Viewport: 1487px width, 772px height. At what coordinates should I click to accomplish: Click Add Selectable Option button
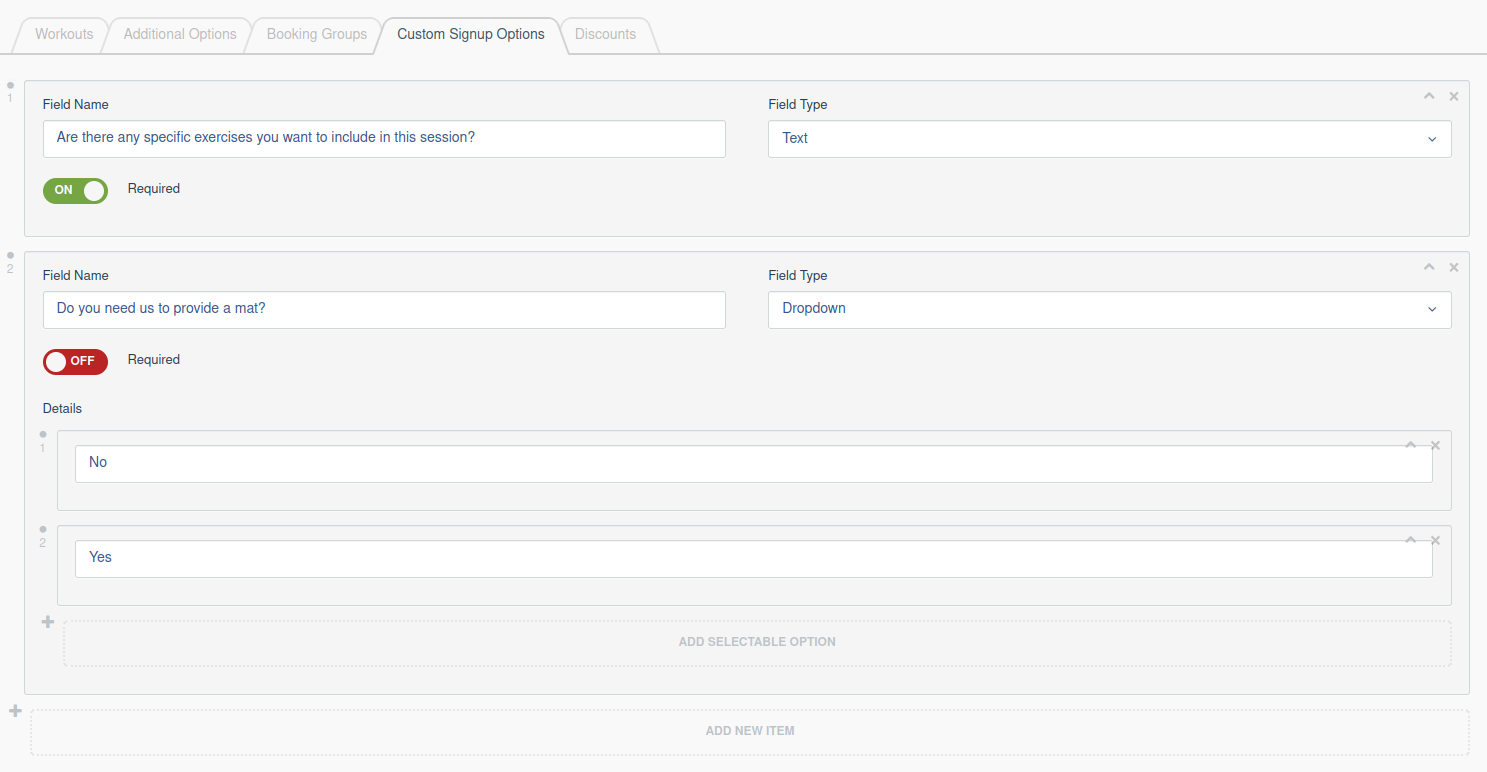point(757,643)
